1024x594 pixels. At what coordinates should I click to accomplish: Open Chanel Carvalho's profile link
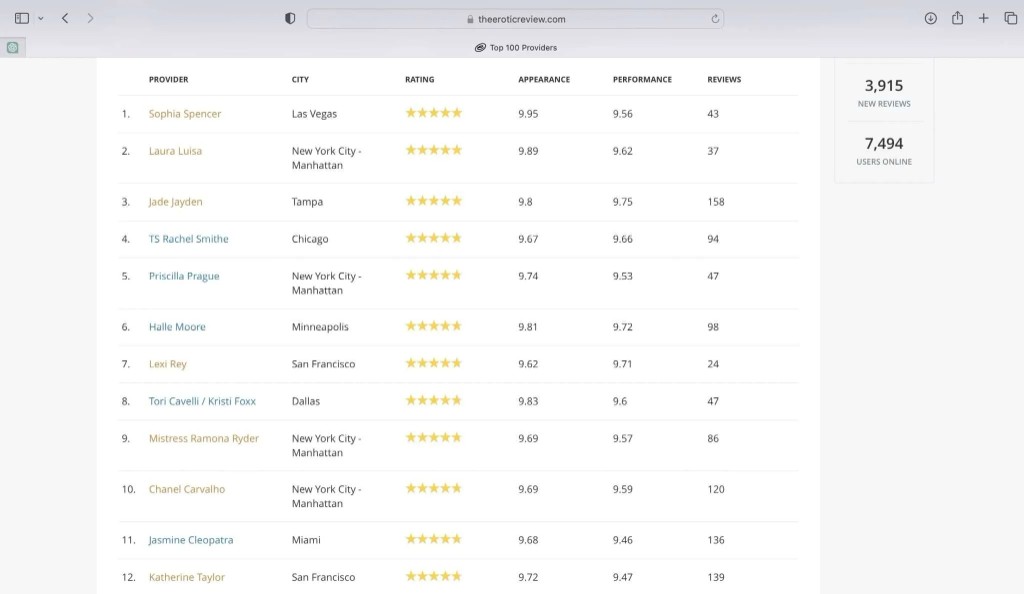(187, 489)
